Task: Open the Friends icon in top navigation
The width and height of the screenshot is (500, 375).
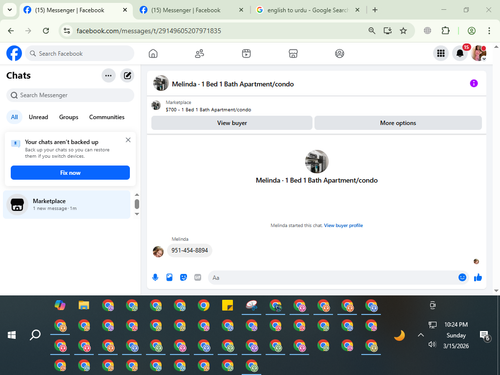Action: 199,53
